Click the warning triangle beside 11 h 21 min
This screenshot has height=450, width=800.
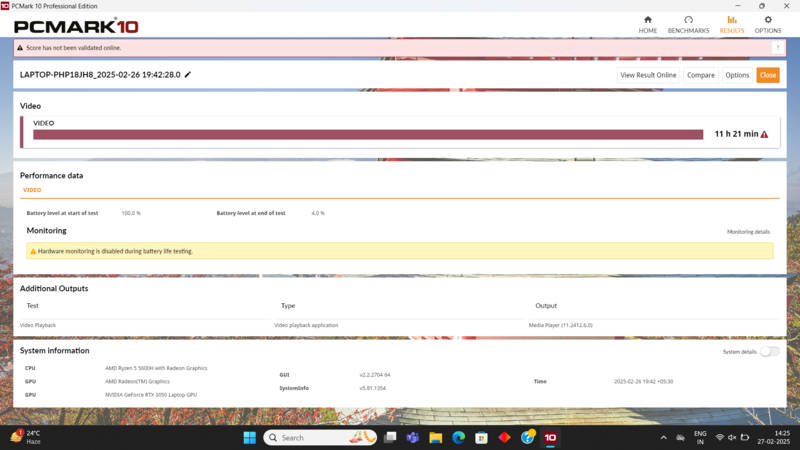coord(764,134)
